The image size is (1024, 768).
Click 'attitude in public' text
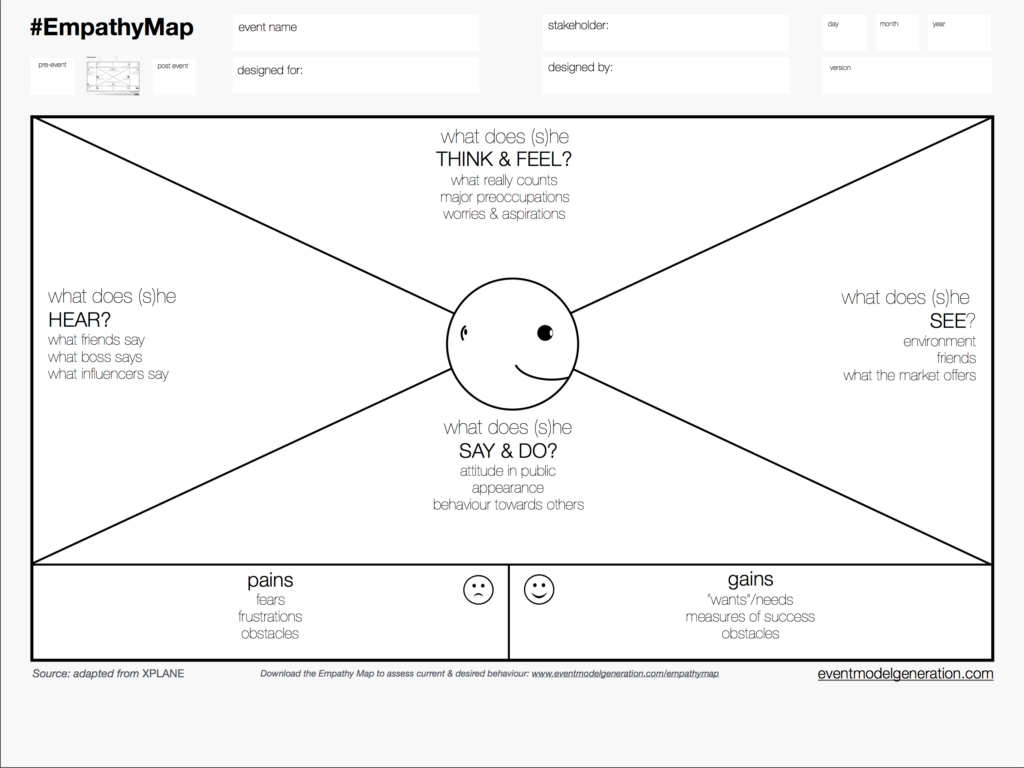507,471
